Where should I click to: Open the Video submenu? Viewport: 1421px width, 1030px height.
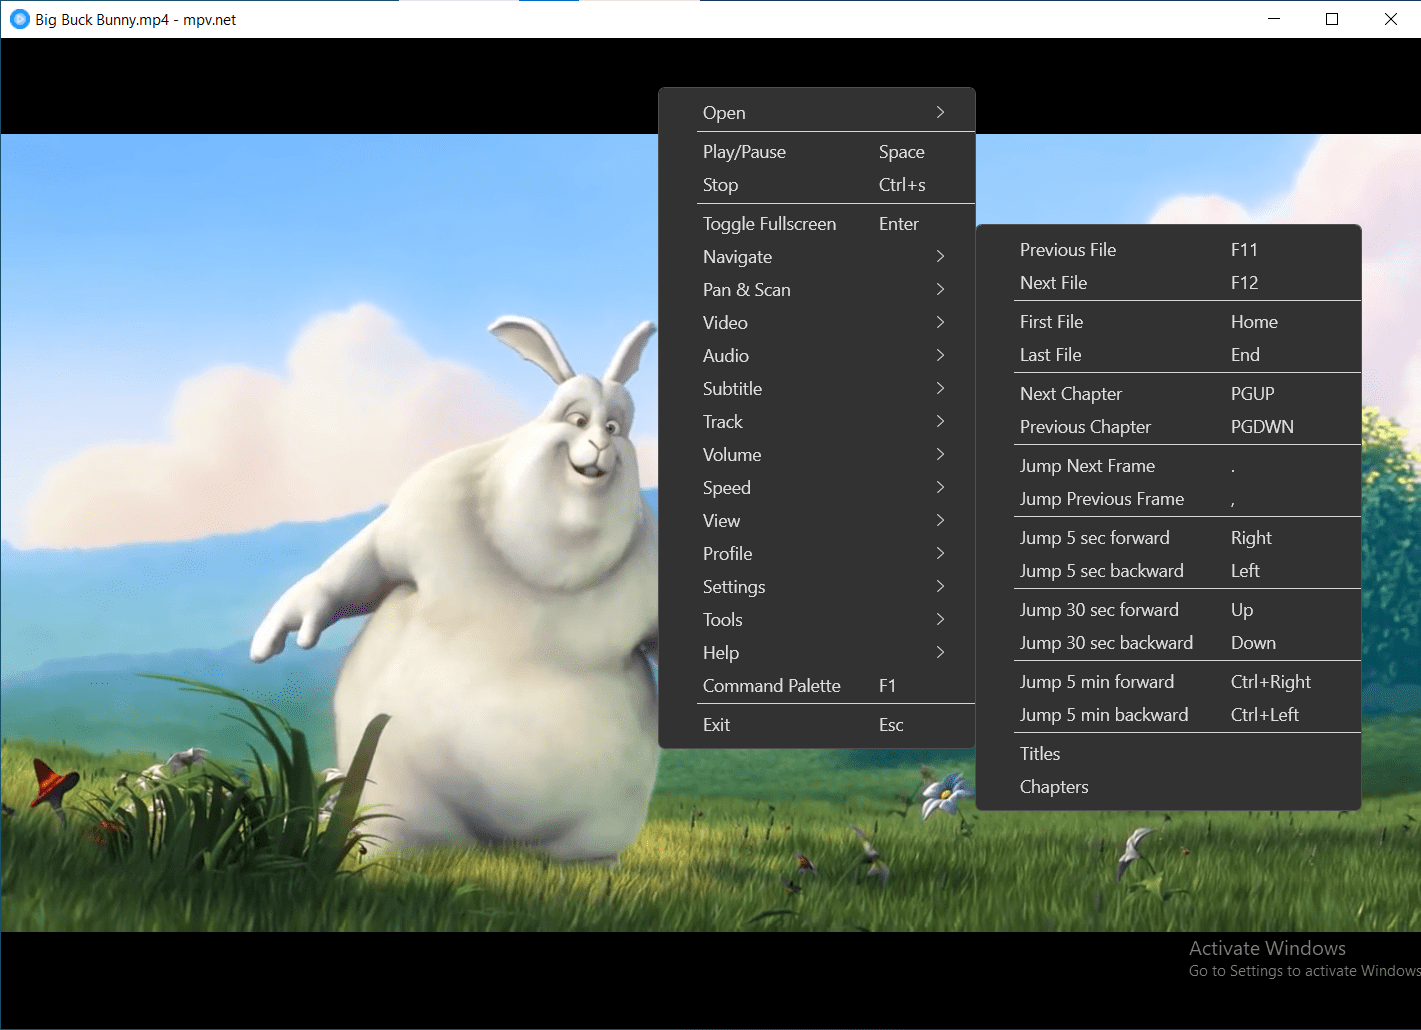(x=817, y=323)
